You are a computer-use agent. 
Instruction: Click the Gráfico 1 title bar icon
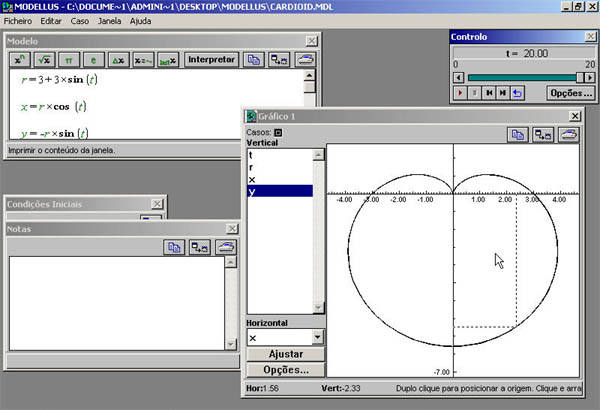251,116
